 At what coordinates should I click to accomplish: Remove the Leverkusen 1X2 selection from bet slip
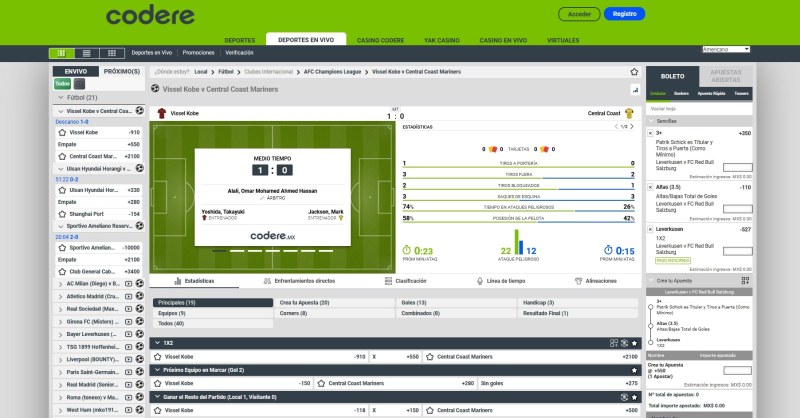tap(651, 229)
